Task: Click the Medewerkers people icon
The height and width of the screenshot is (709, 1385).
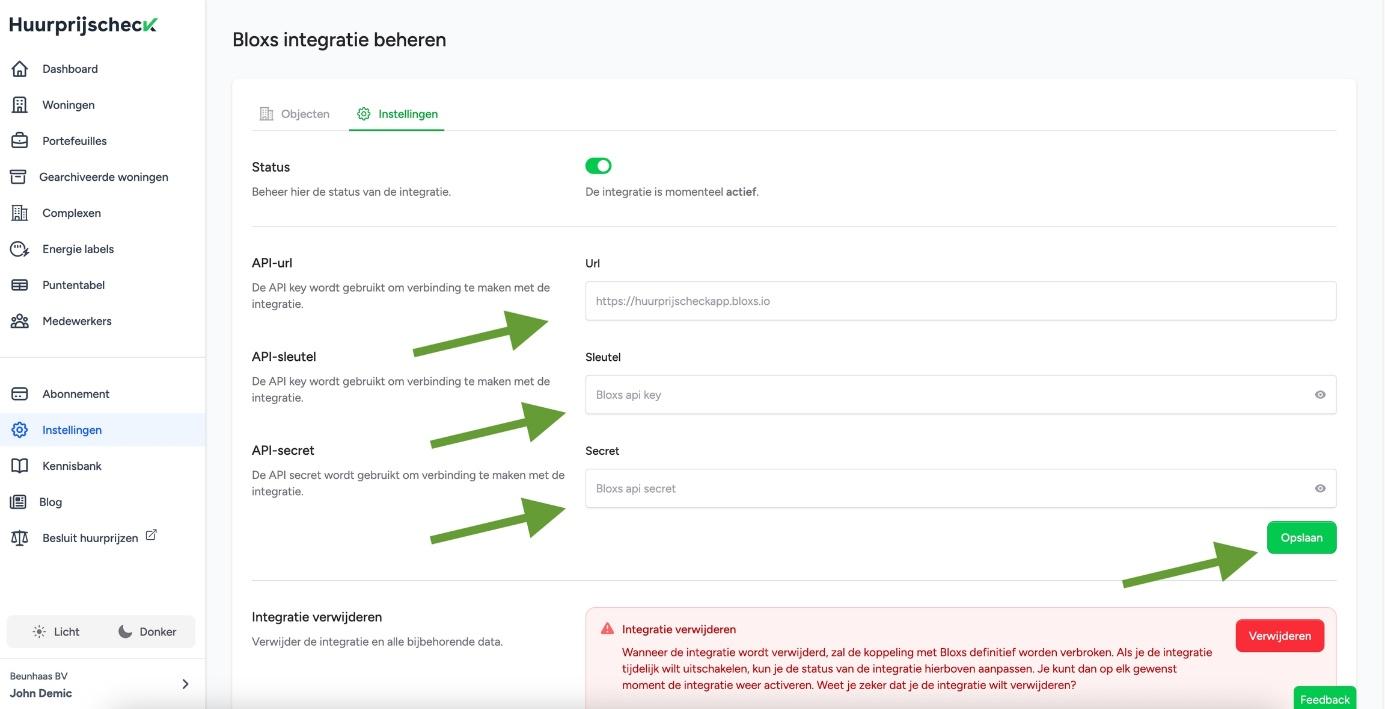Action: point(19,321)
